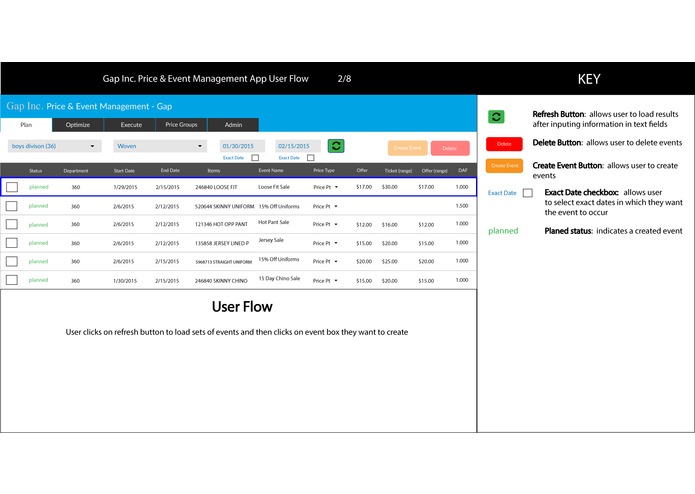The width and height of the screenshot is (695, 494).
Task: Open Price Pt dropdown for Jersey Sale
Action: [x=325, y=243]
